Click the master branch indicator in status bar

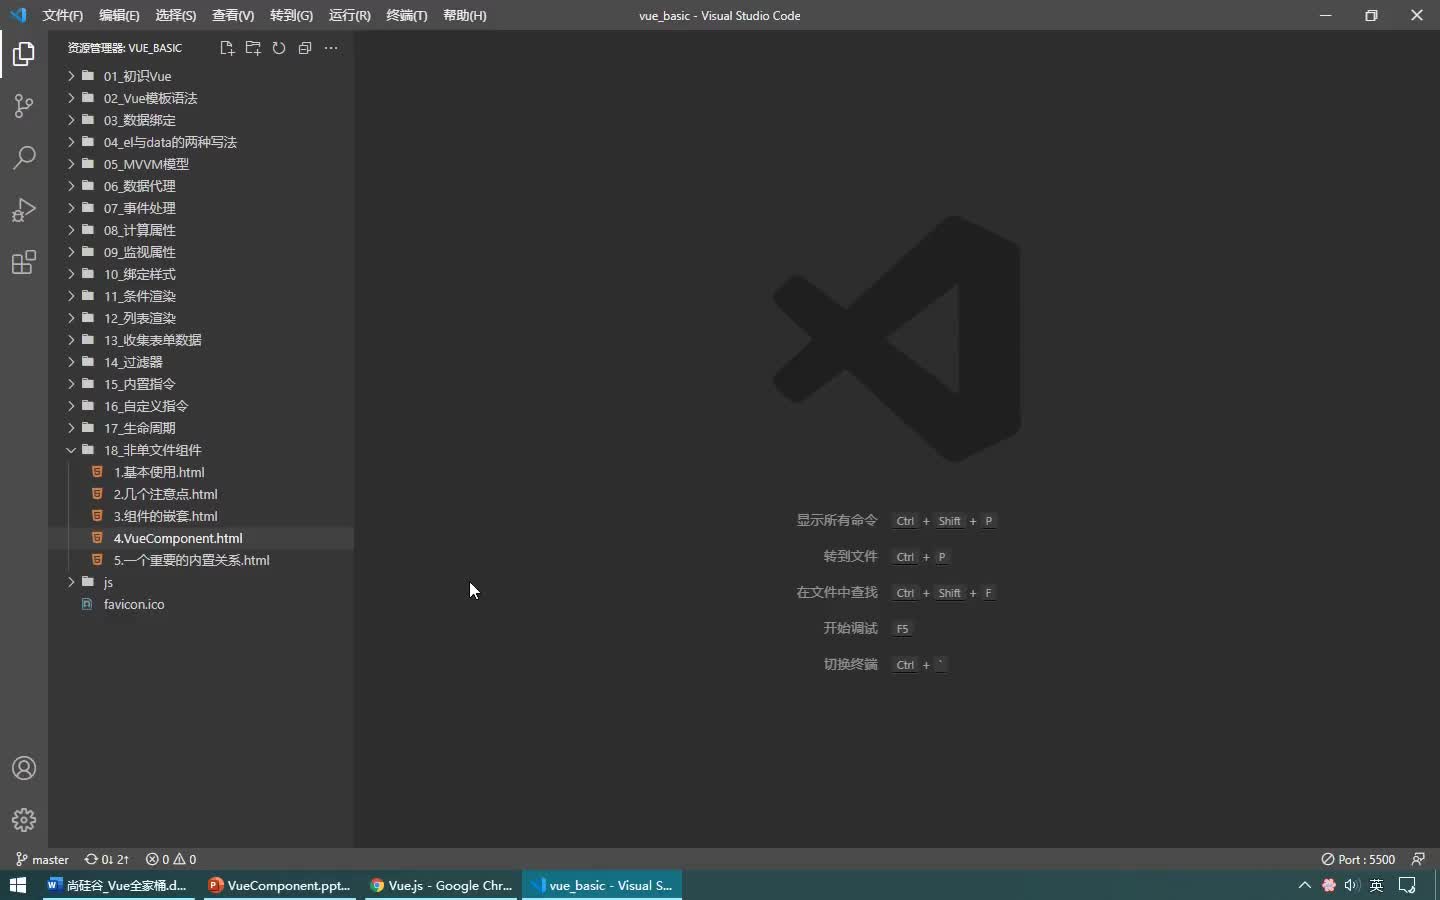pyautogui.click(x=42, y=859)
